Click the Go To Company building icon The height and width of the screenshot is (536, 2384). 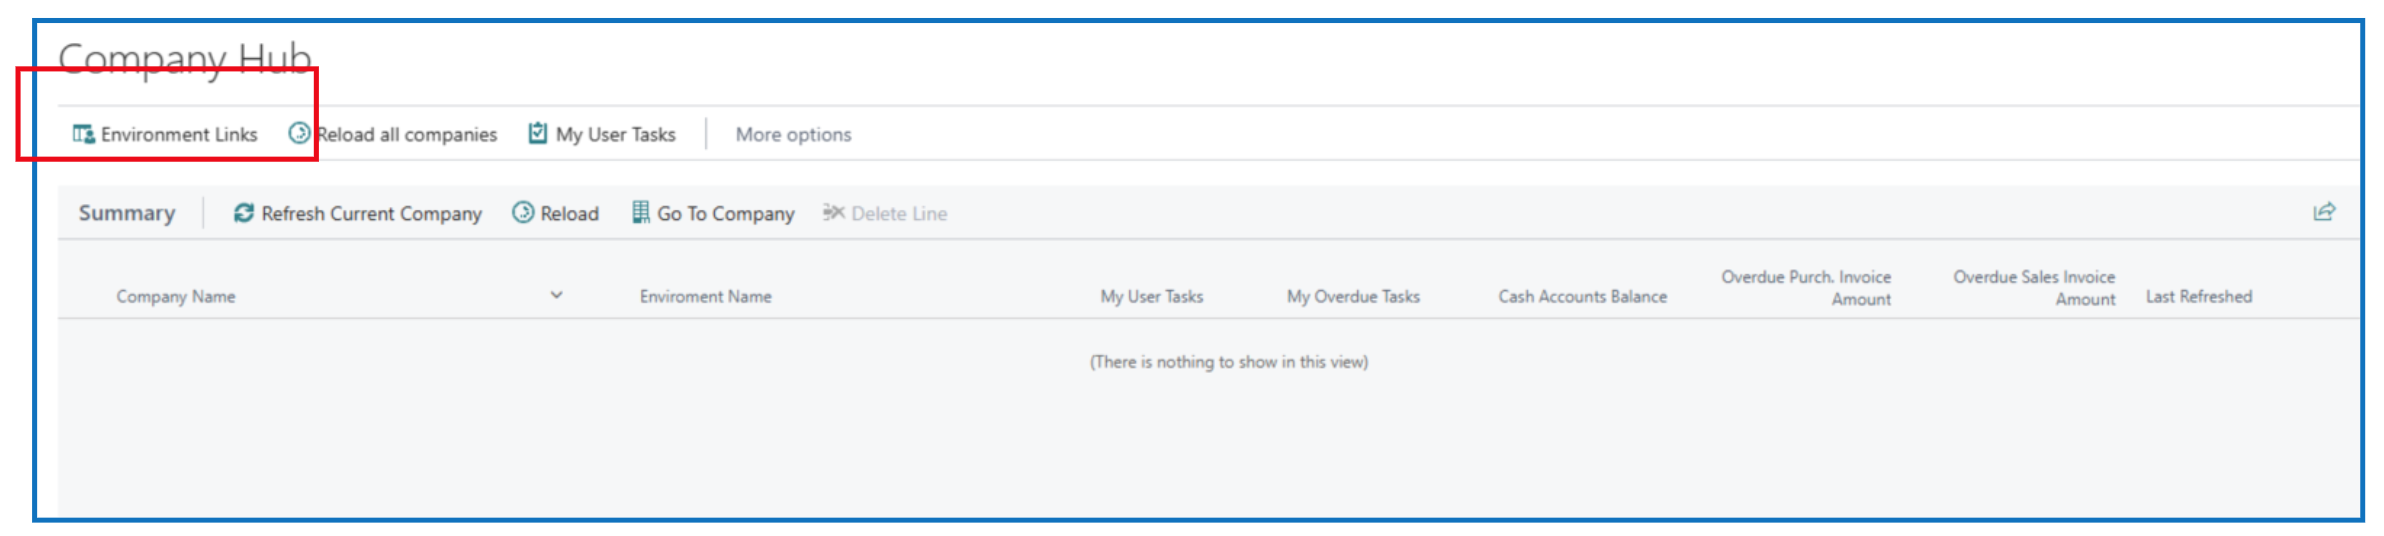point(641,212)
